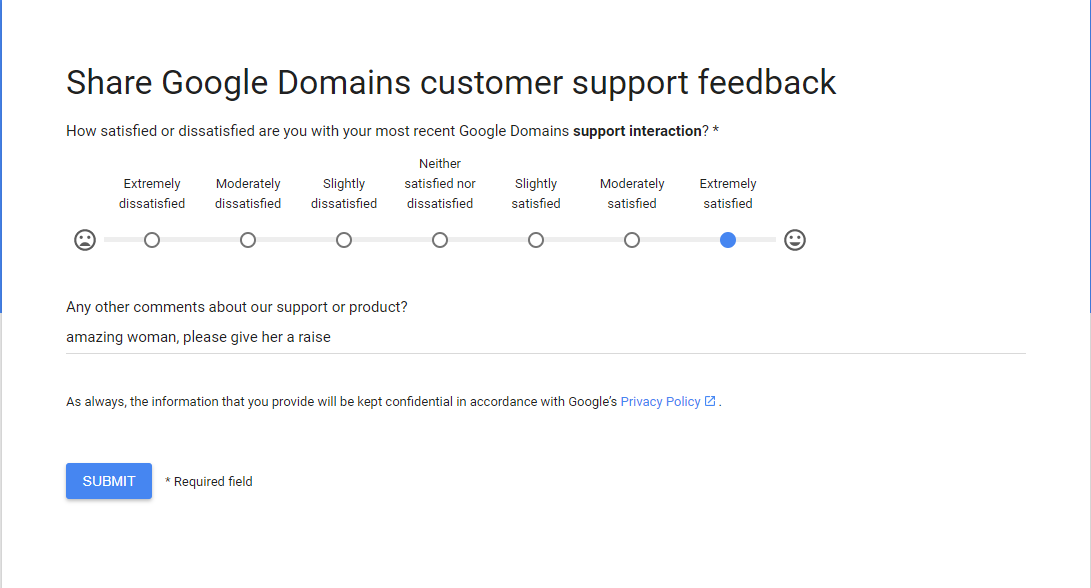Click the Extremely dissatisfied label text
Image resolution: width=1091 pixels, height=588 pixels.
point(152,193)
